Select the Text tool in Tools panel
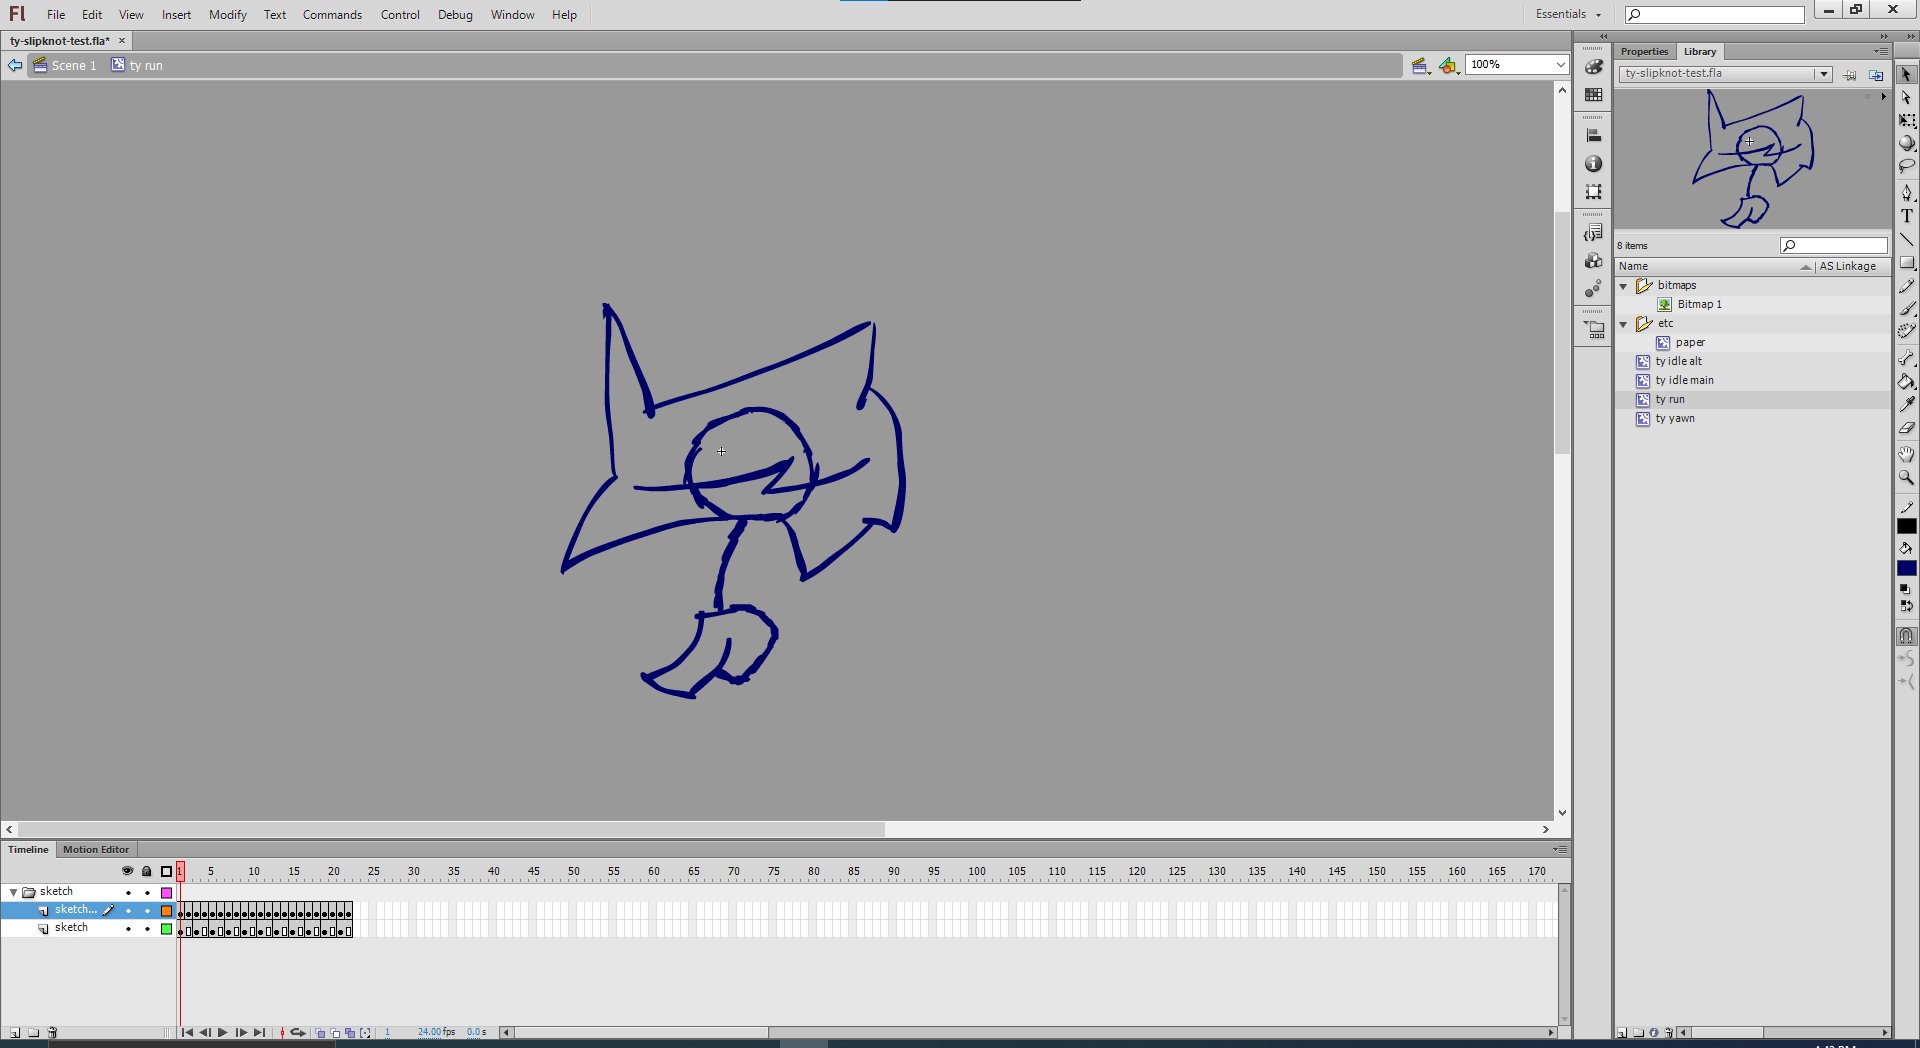 [x=1906, y=216]
